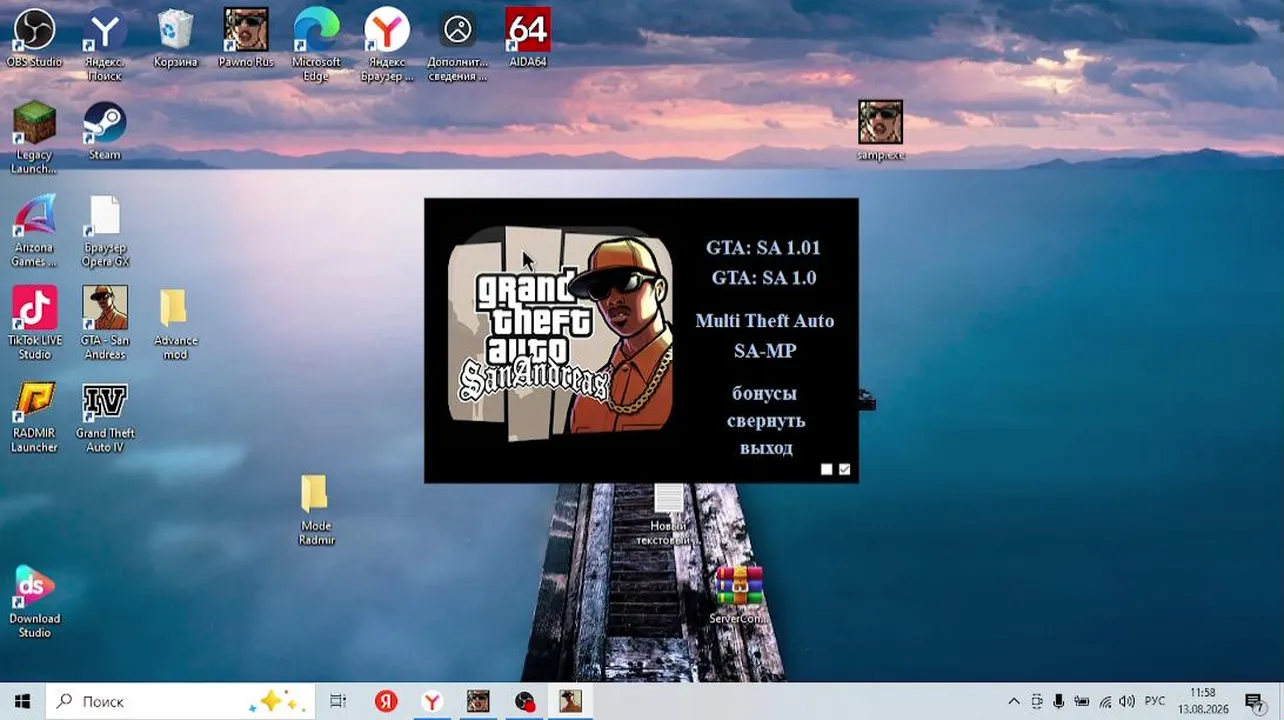Select the TikTok LIVE Studio shortcut
This screenshot has width=1284, height=720.
34,323
